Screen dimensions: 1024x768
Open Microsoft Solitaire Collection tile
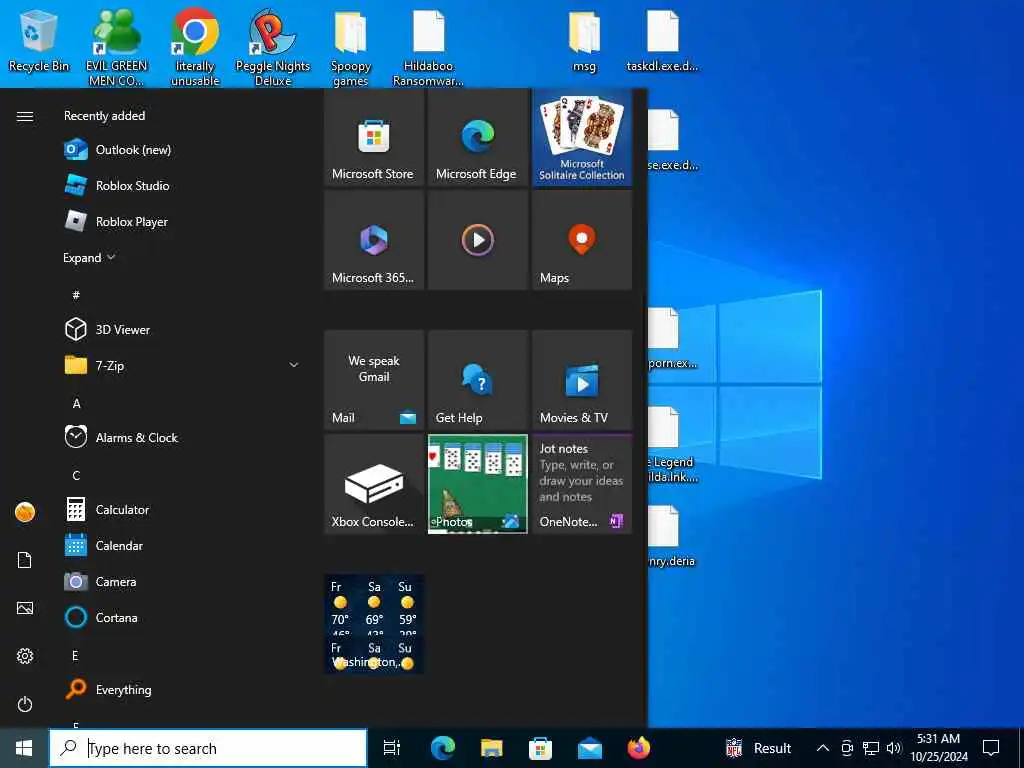point(582,138)
